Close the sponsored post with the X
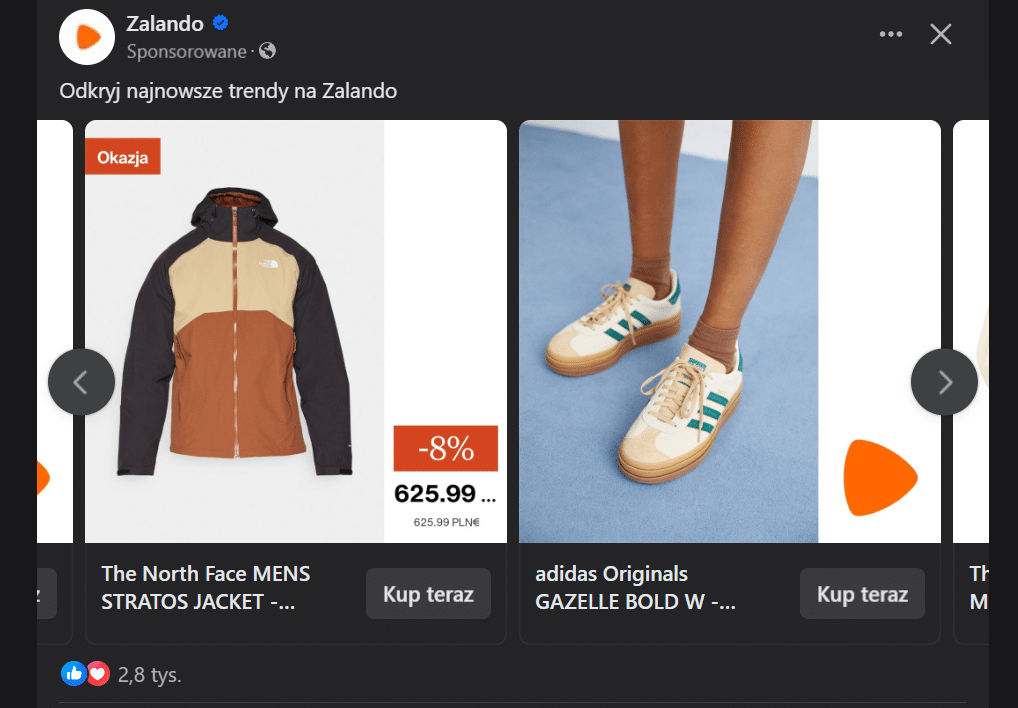The image size is (1018, 708). click(x=940, y=34)
